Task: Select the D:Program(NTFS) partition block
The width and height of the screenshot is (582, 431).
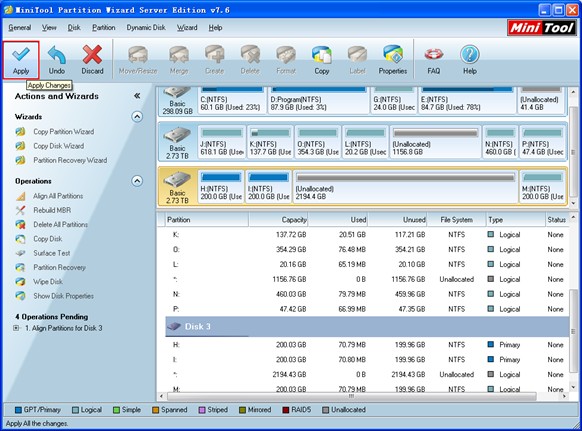Action: [x=318, y=100]
